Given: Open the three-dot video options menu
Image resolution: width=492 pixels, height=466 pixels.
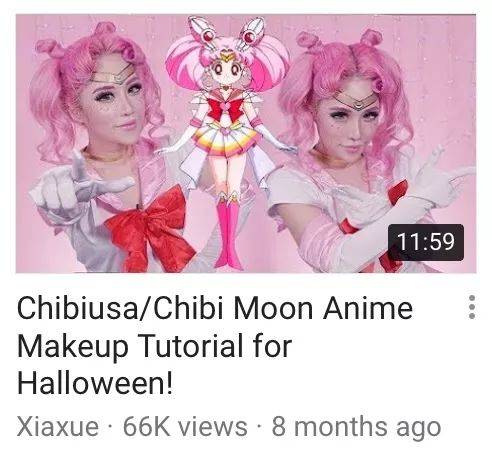Looking at the screenshot, I should pyautogui.click(x=471, y=307).
